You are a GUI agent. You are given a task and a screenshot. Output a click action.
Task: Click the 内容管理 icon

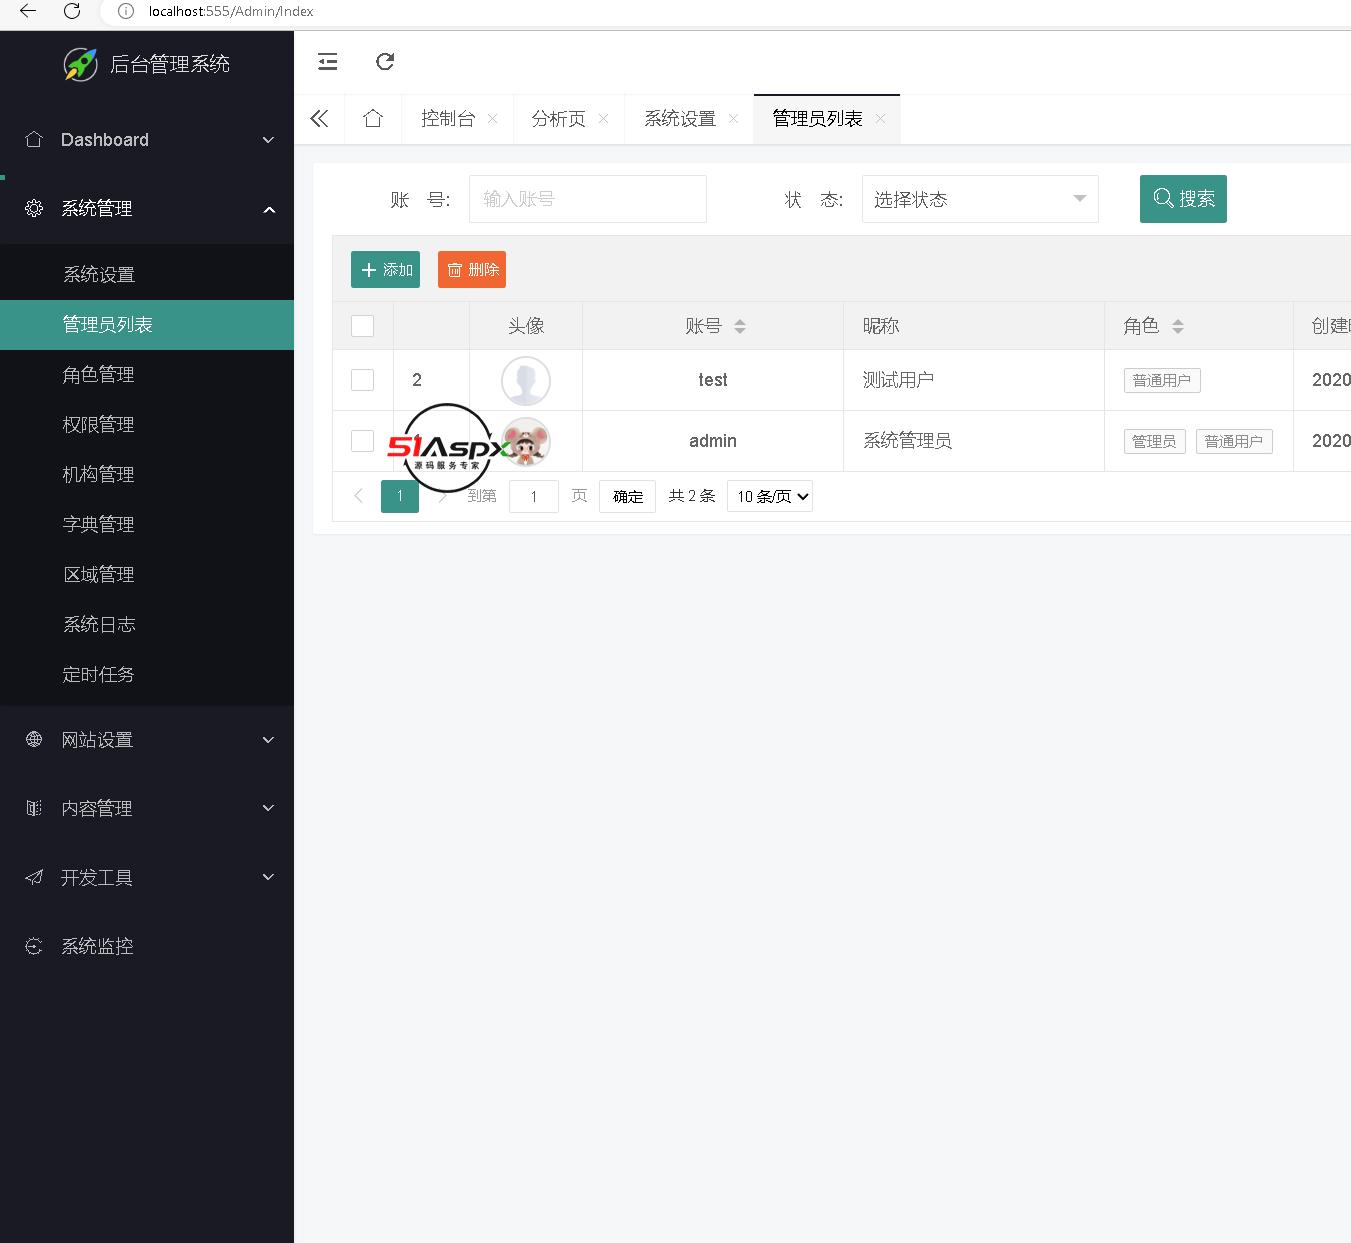click(34, 808)
